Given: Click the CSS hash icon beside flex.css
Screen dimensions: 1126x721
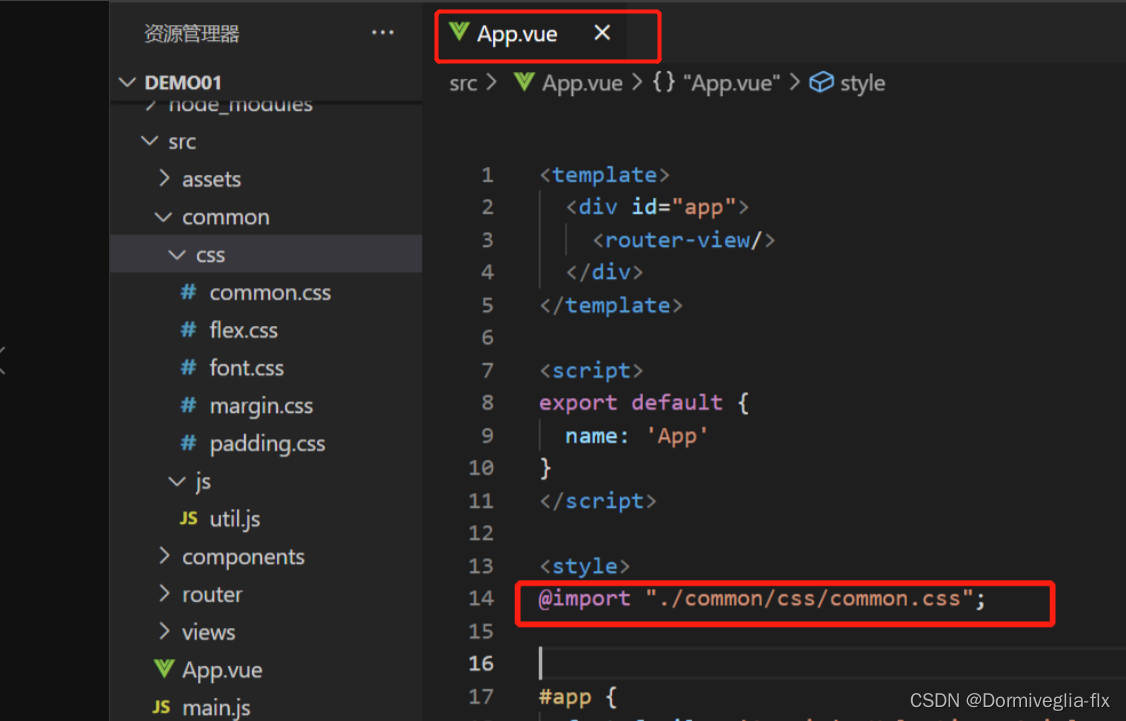Looking at the screenshot, I should (188, 330).
